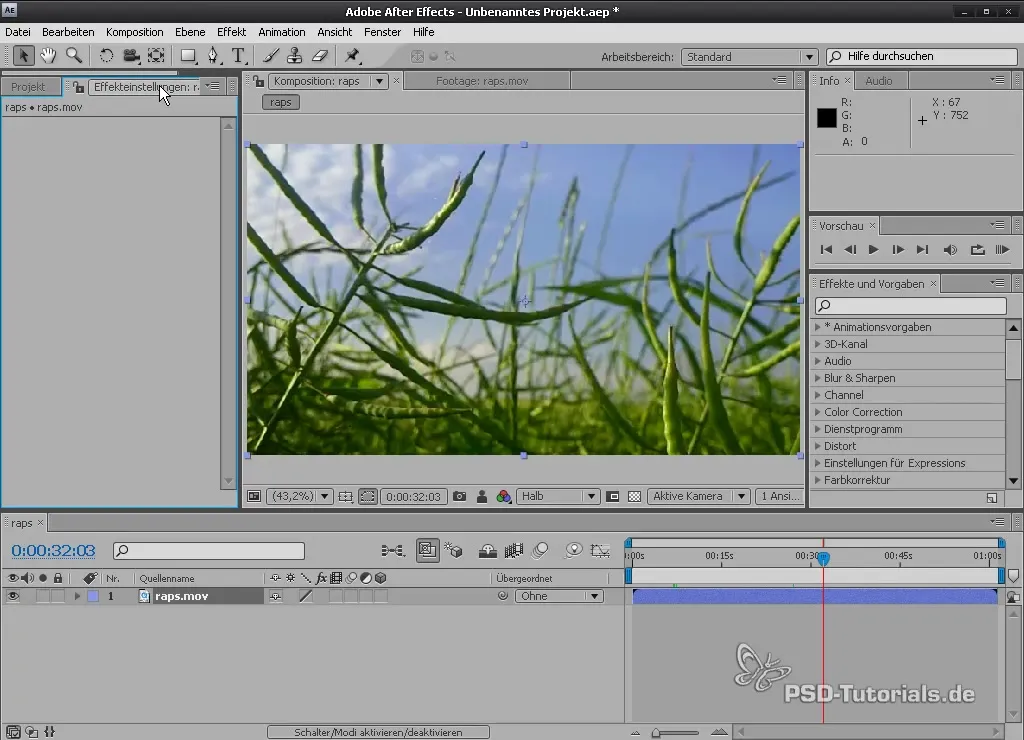Image resolution: width=1024 pixels, height=740 pixels.
Task: Show channel with RGB circles icon
Action: click(x=504, y=496)
